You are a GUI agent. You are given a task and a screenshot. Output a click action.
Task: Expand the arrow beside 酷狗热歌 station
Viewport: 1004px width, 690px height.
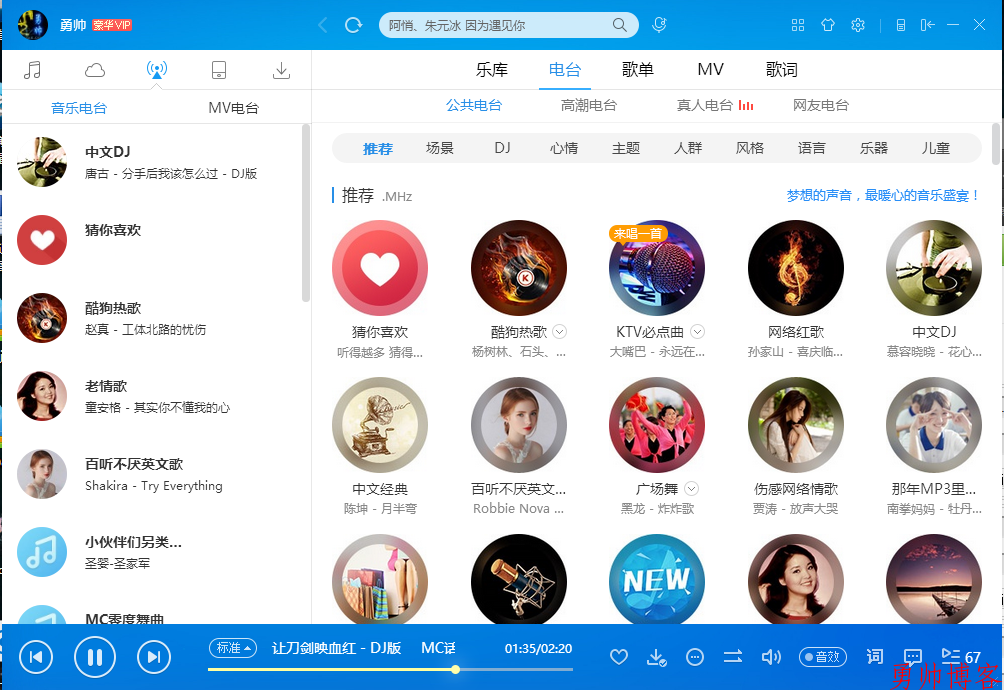tap(560, 332)
